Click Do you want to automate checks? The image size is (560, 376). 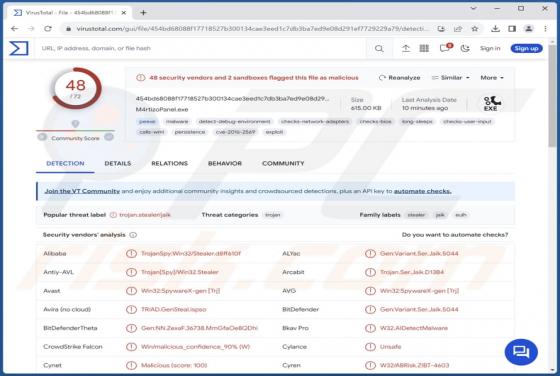[455, 235]
